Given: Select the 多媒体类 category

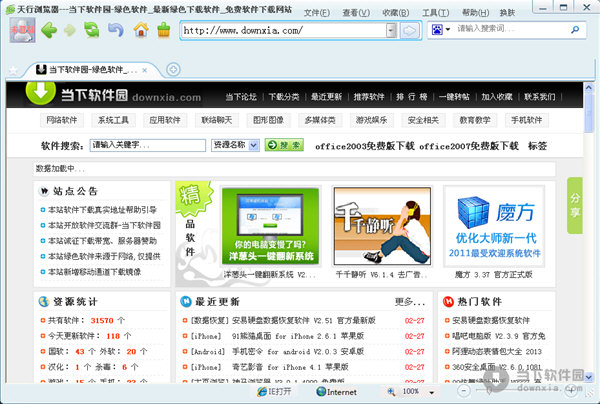Looking at the screenshot, I should [320, 120].
